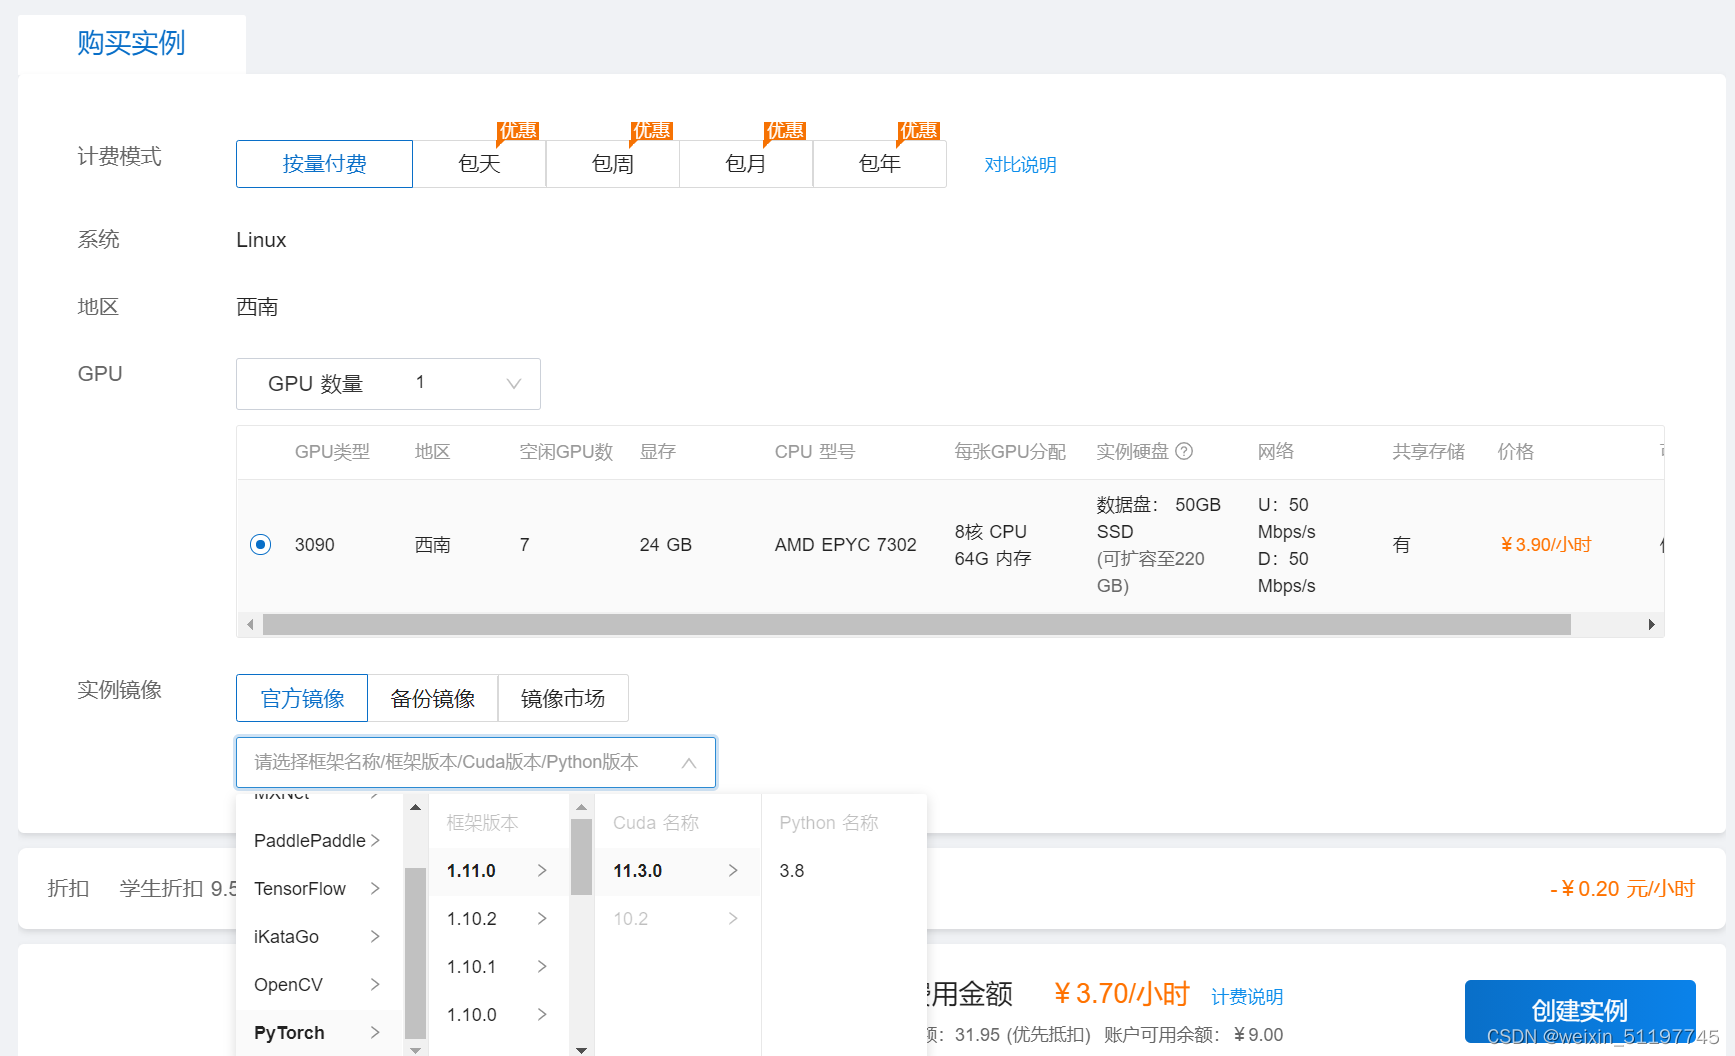Expand the OpenCV framework option
1735x1056 pixels.
(319, 985)
